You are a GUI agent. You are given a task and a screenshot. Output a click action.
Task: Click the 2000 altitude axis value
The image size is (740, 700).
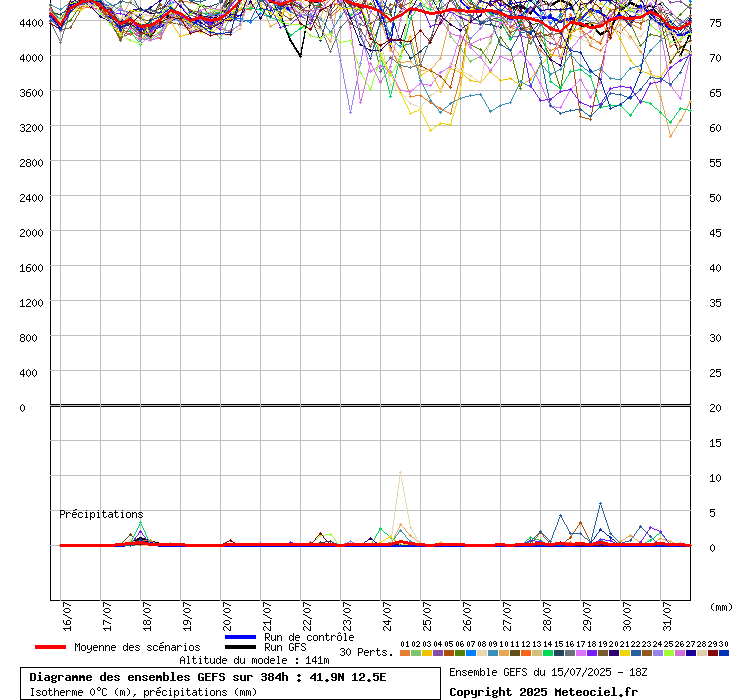tap(31, 233)
